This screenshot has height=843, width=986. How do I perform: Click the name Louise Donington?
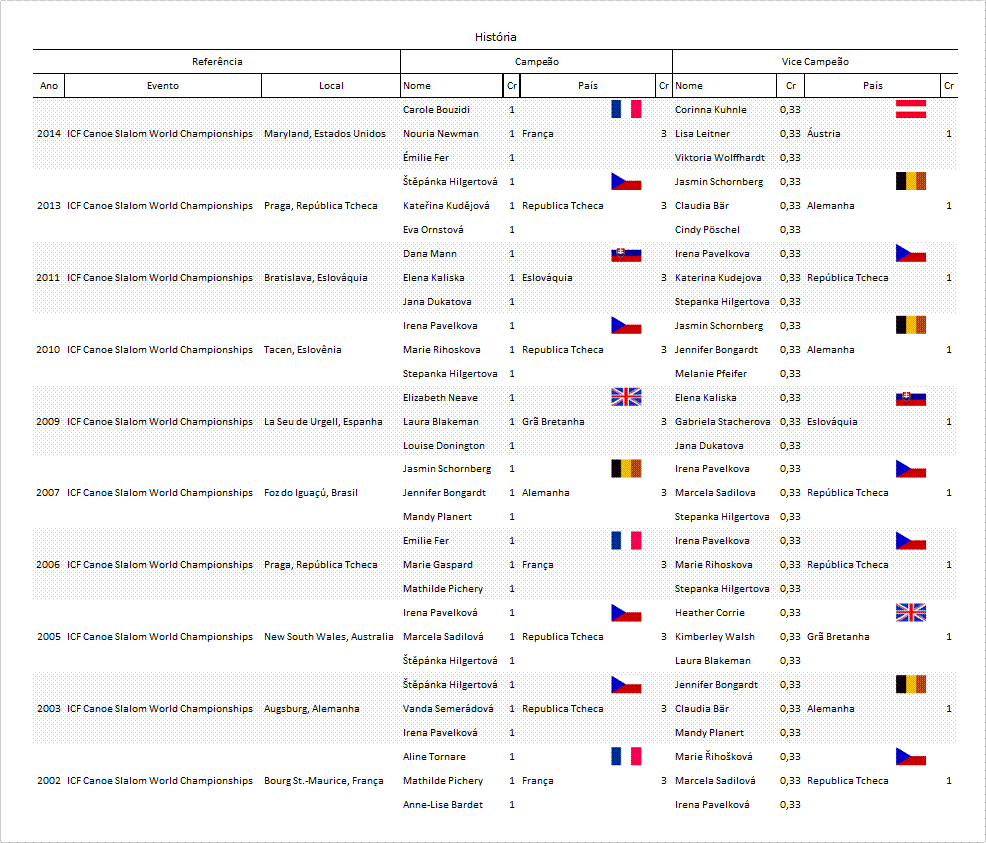[443, 445]
